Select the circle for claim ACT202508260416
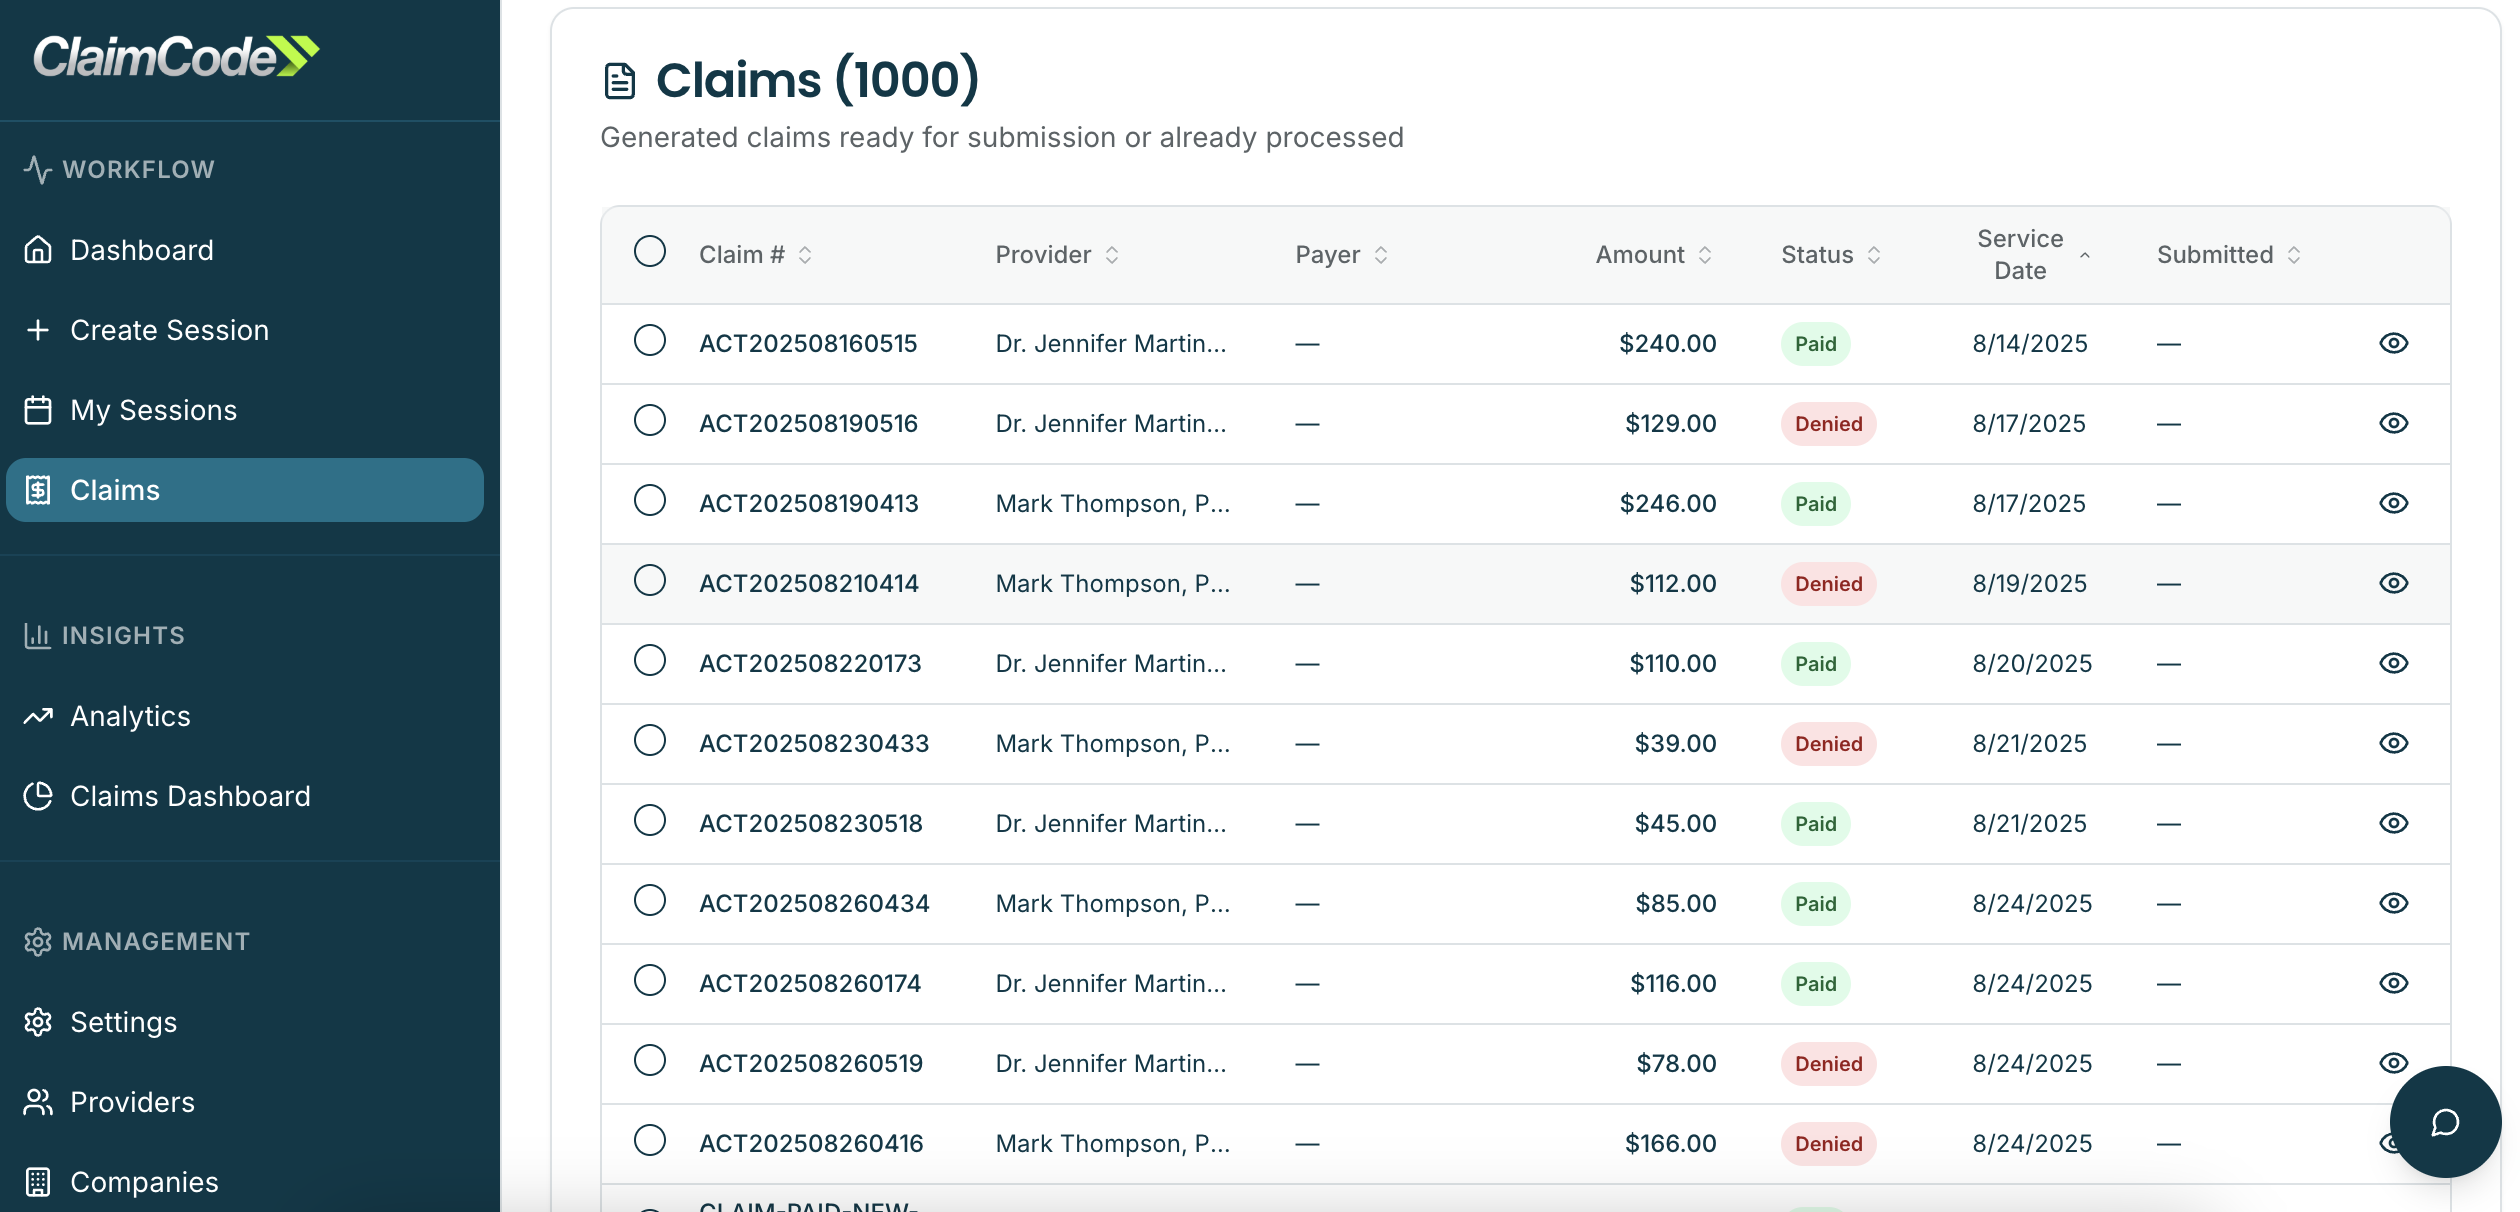Image resolution: width=2520 pixels, height=1212 pixels. 650,1142
